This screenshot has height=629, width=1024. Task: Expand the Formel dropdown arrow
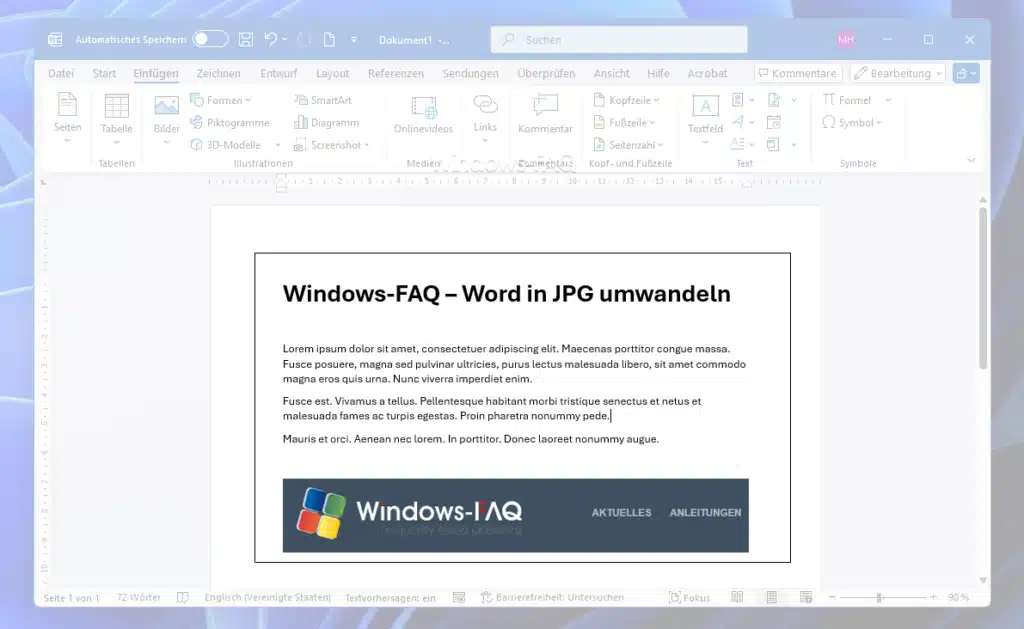click(888, 100)
